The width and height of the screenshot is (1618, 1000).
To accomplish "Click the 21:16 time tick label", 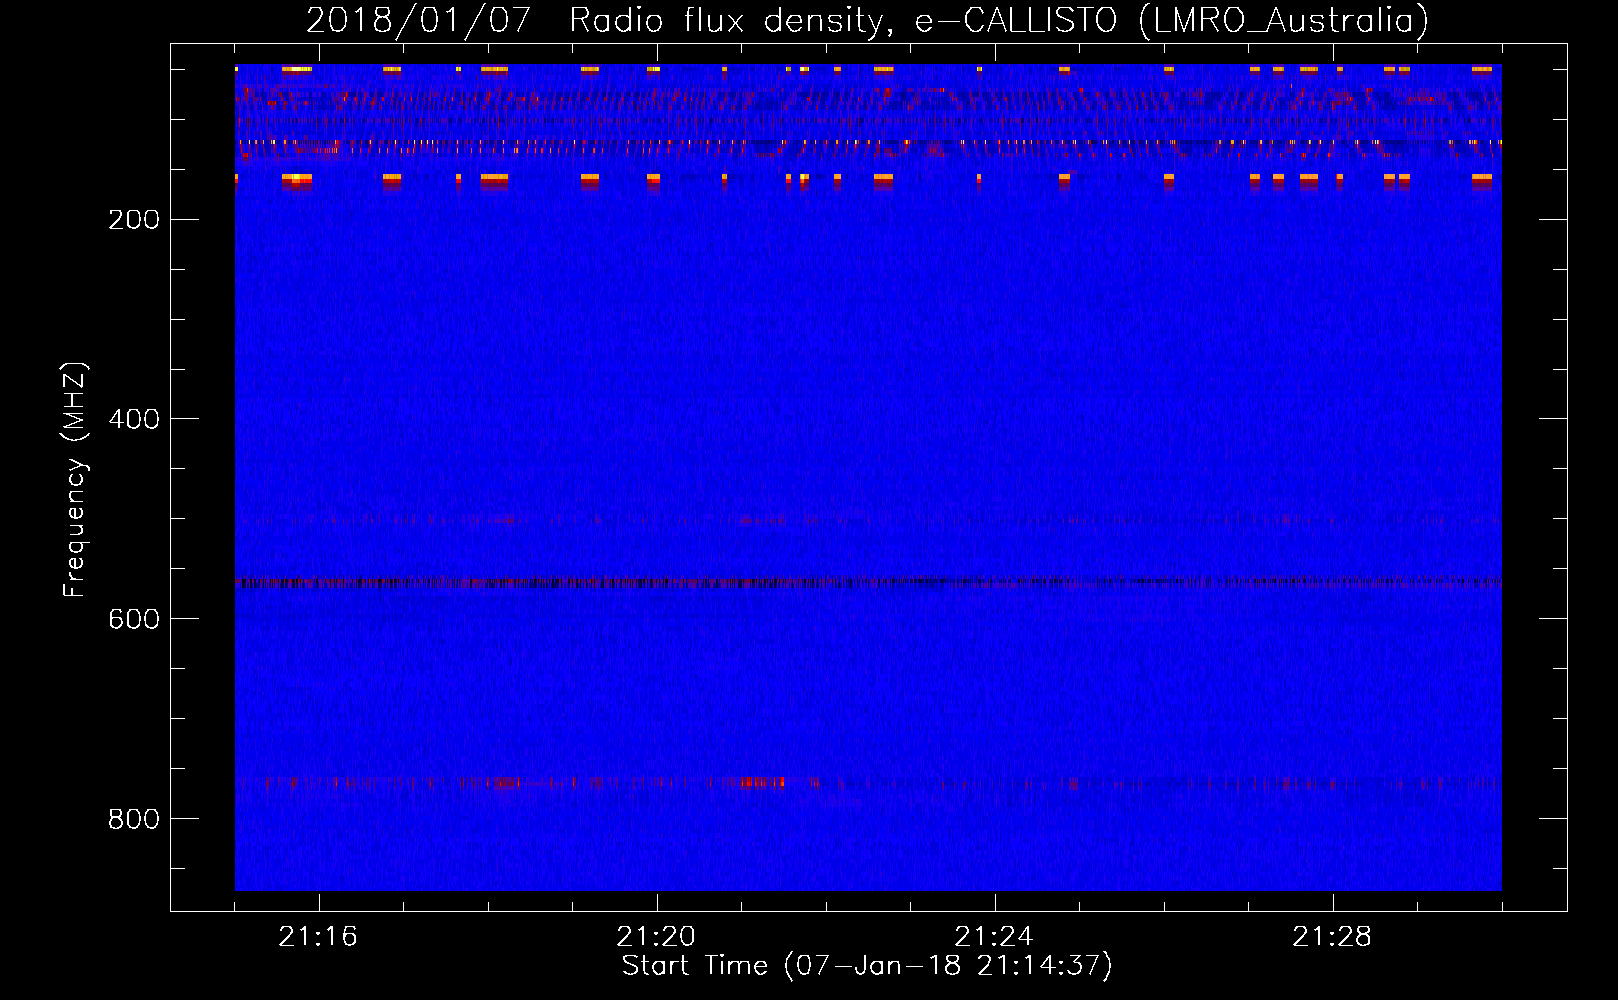I will (318, 937).
